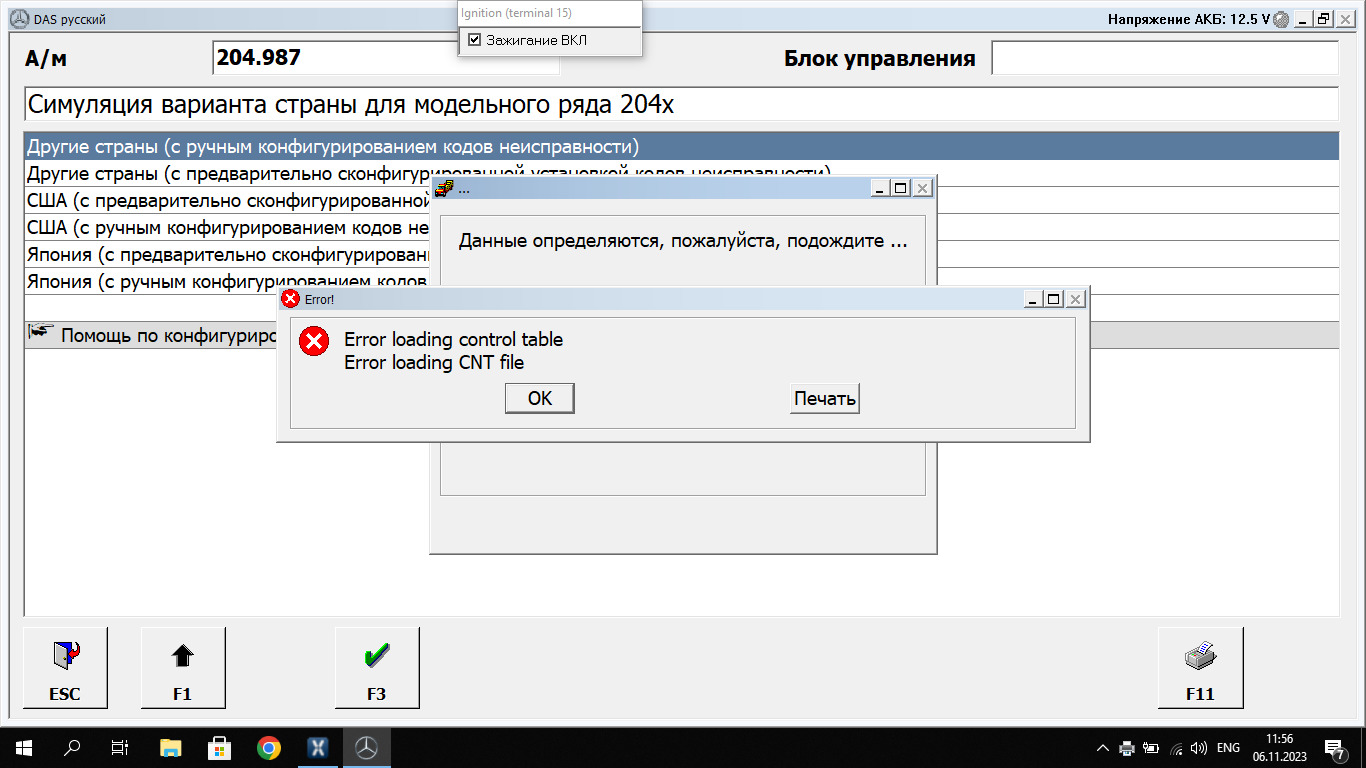The width and height of the screenshot is (1366, 768).
Task: Open Помощь по конфигурированию help row
Action: click(x=150, y=335)
